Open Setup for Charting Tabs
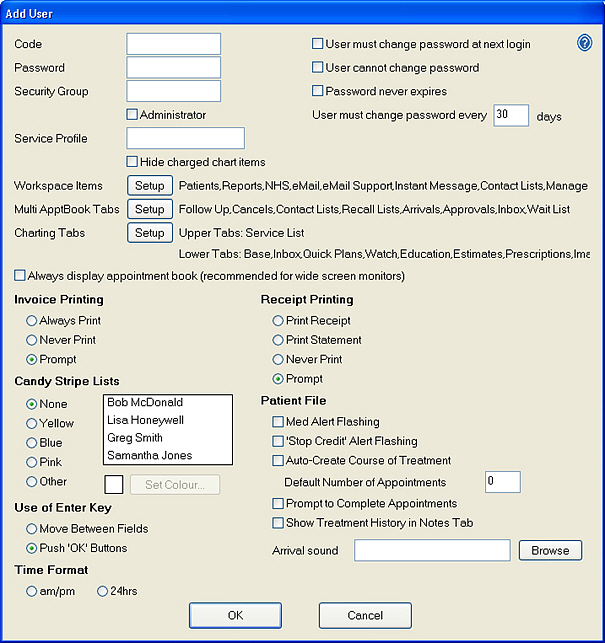The height and width of the screenshot is (643, 605). click(150, 233)
